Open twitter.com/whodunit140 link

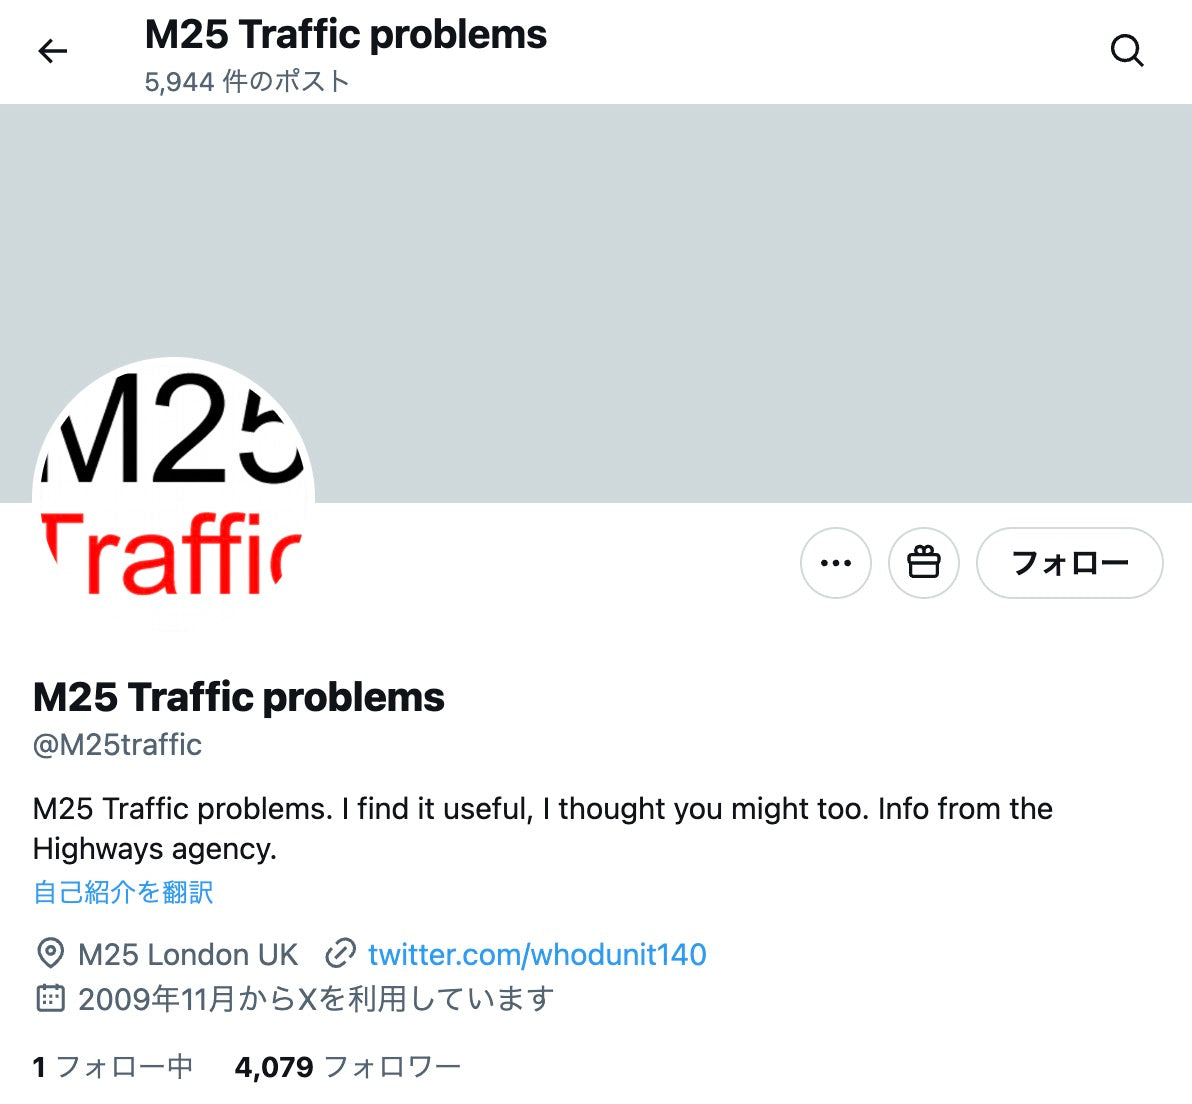click(537, 954)
